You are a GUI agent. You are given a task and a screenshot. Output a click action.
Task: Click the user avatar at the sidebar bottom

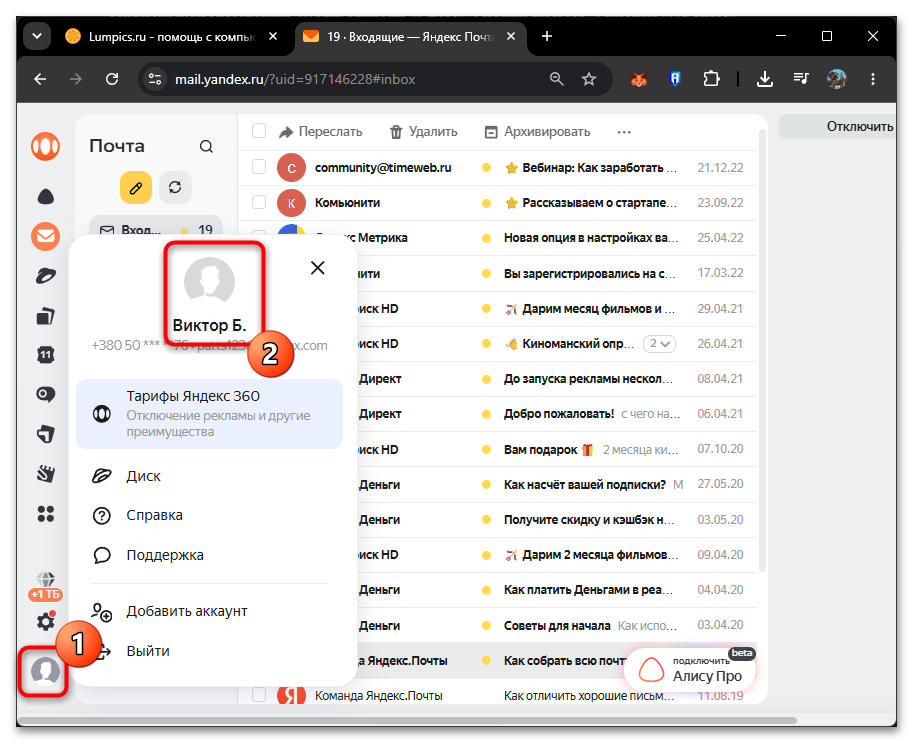[x=45, y=671]
